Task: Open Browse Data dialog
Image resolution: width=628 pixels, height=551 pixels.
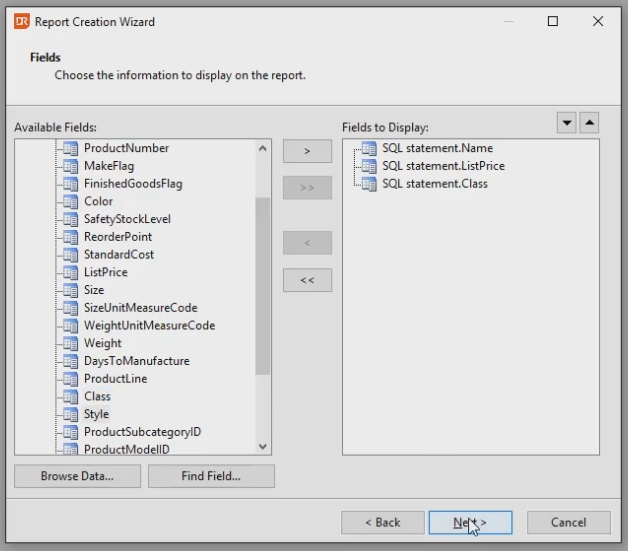Action: (x=77, y=476)
